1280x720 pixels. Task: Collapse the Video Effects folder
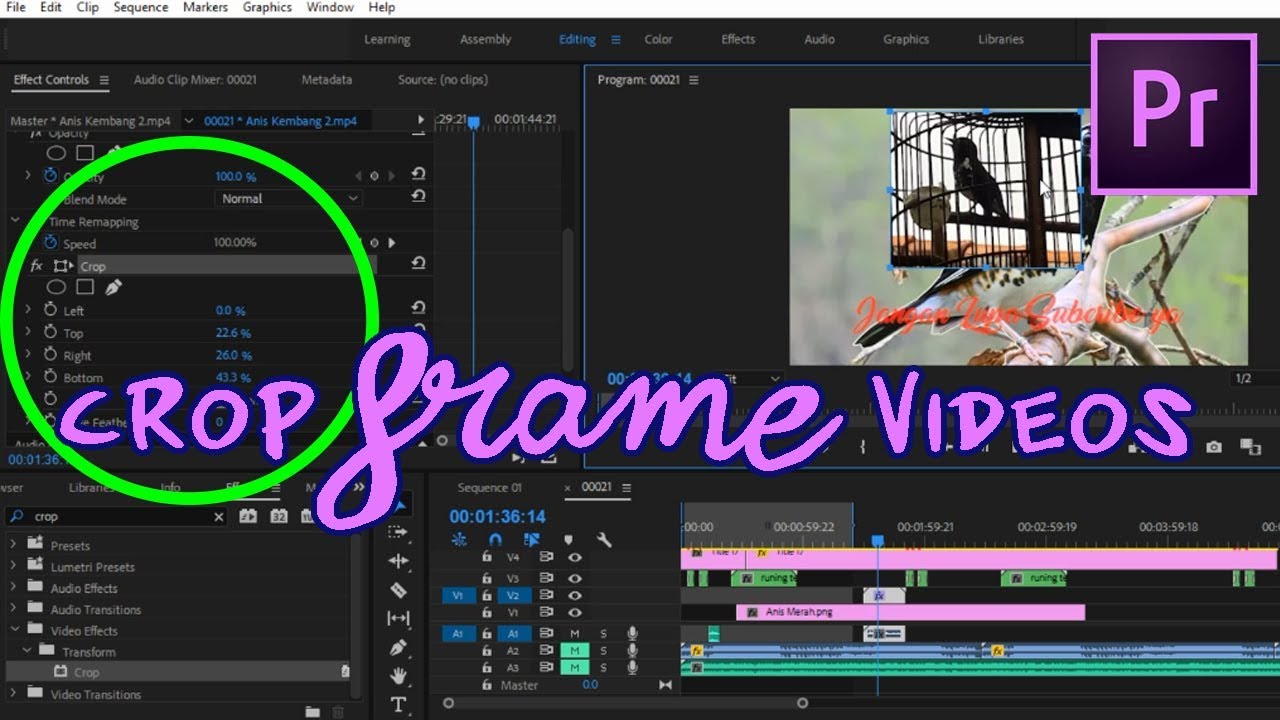click(x=13, y=630)
